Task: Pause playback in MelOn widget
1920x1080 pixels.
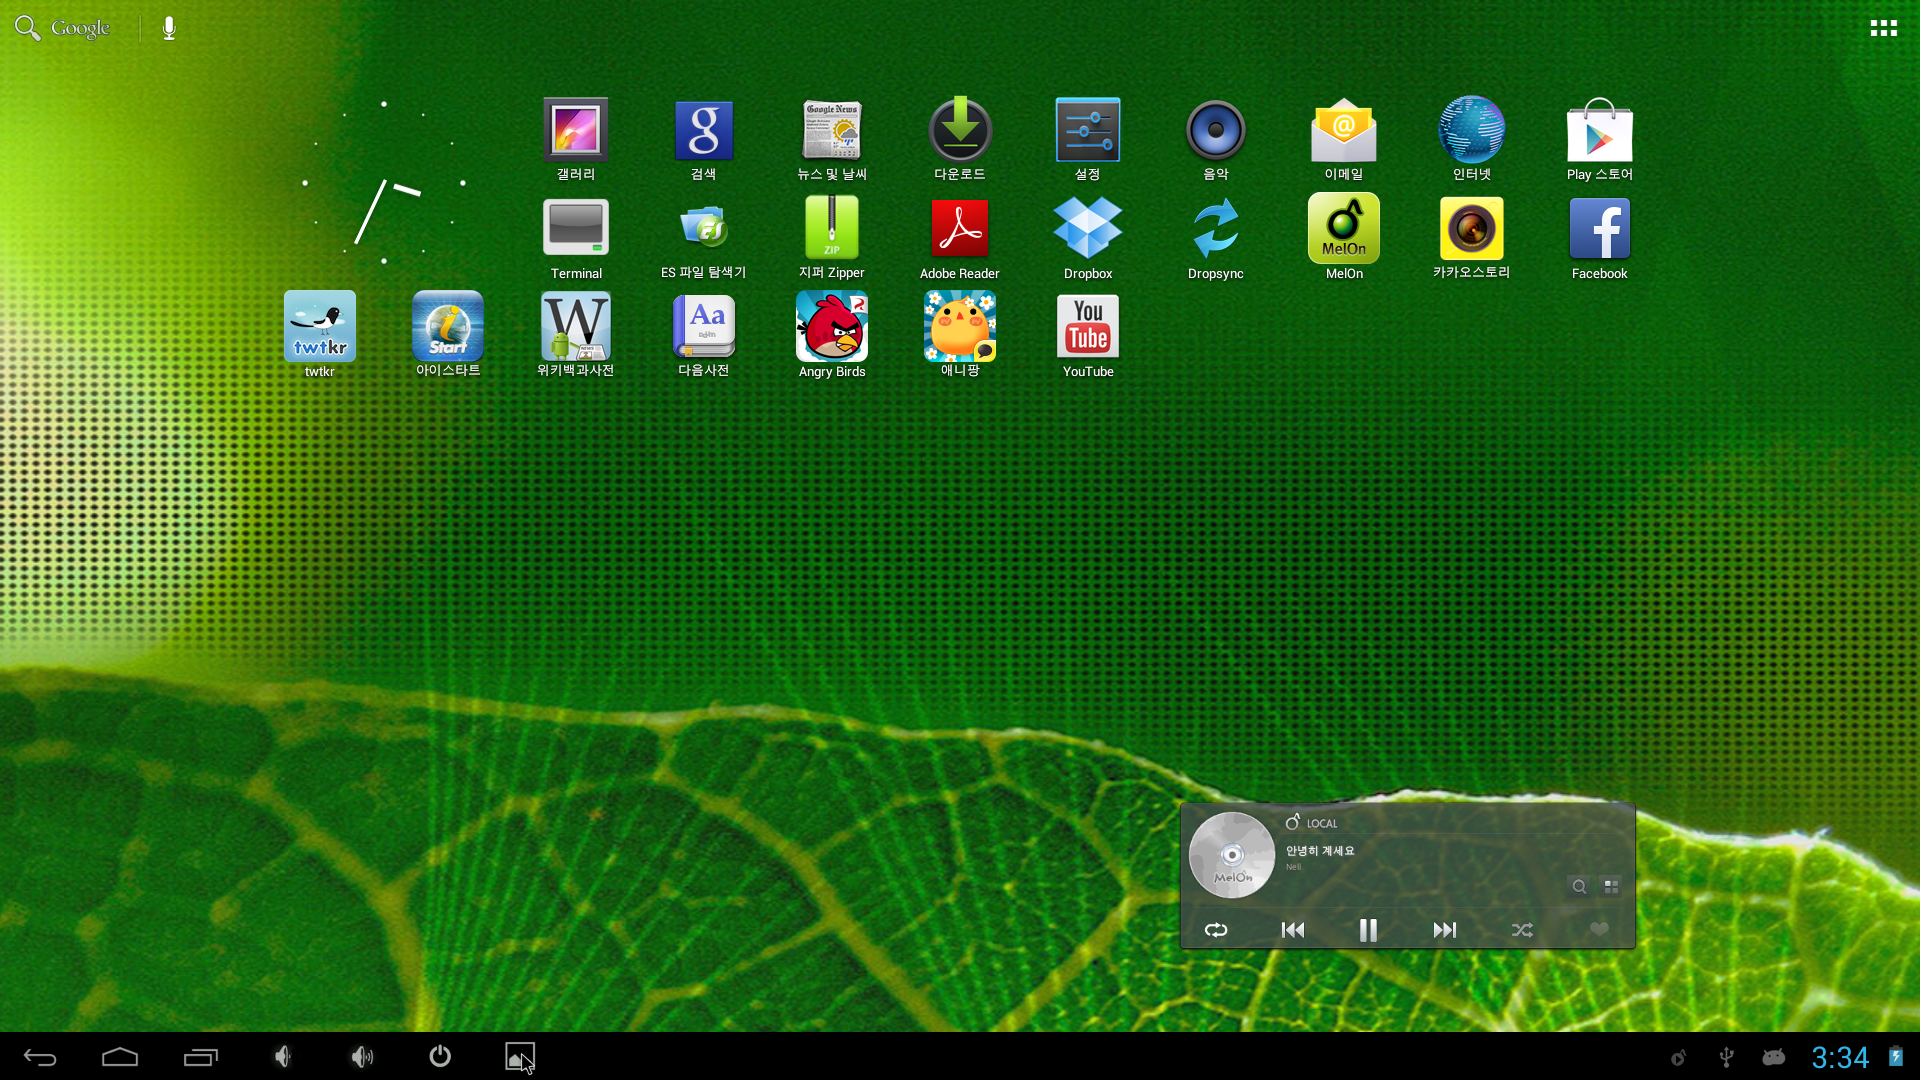Action: [1368, 930]
